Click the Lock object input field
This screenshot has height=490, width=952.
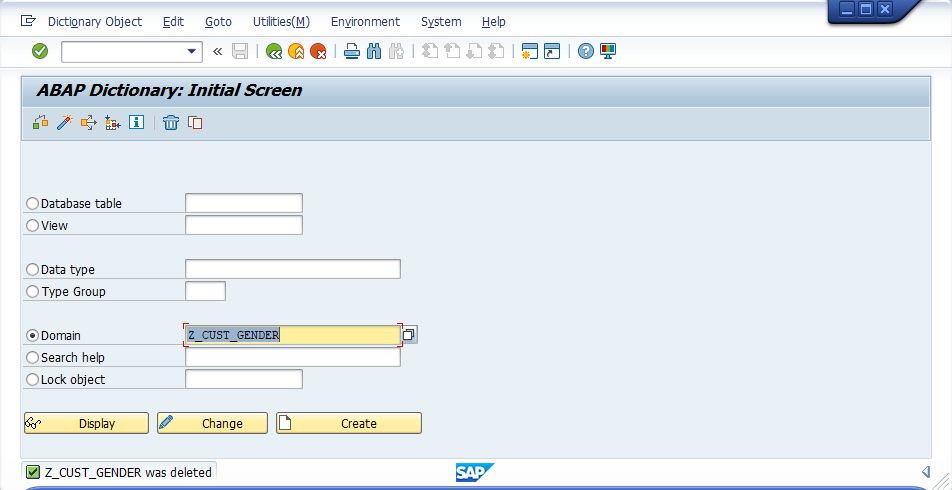243,379
